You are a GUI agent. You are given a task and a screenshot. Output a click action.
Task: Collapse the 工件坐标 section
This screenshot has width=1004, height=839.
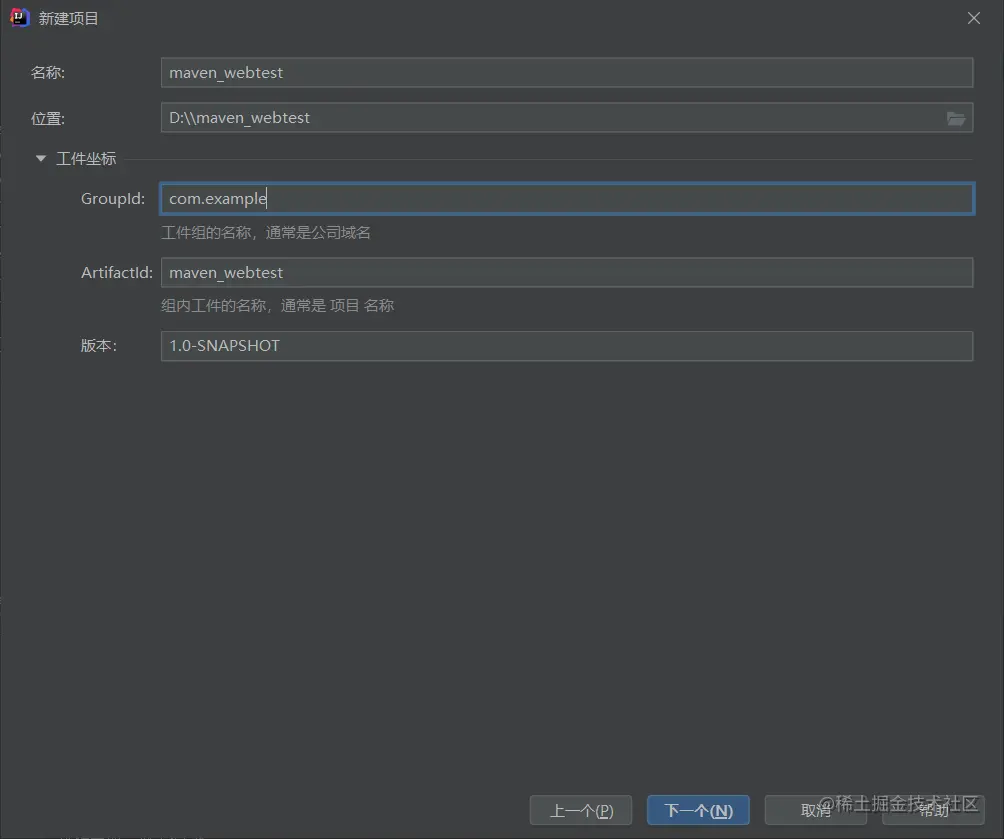[x=41, y=158]
